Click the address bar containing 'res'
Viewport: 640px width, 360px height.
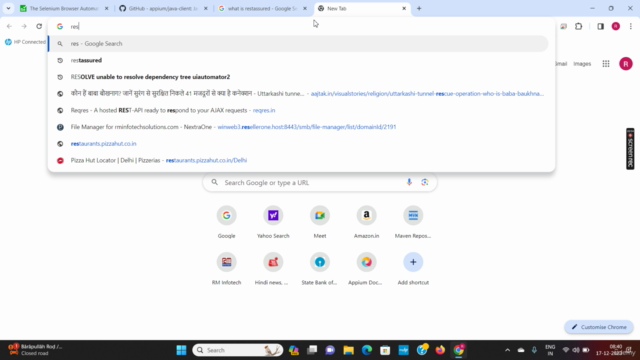tap(301, 27)
